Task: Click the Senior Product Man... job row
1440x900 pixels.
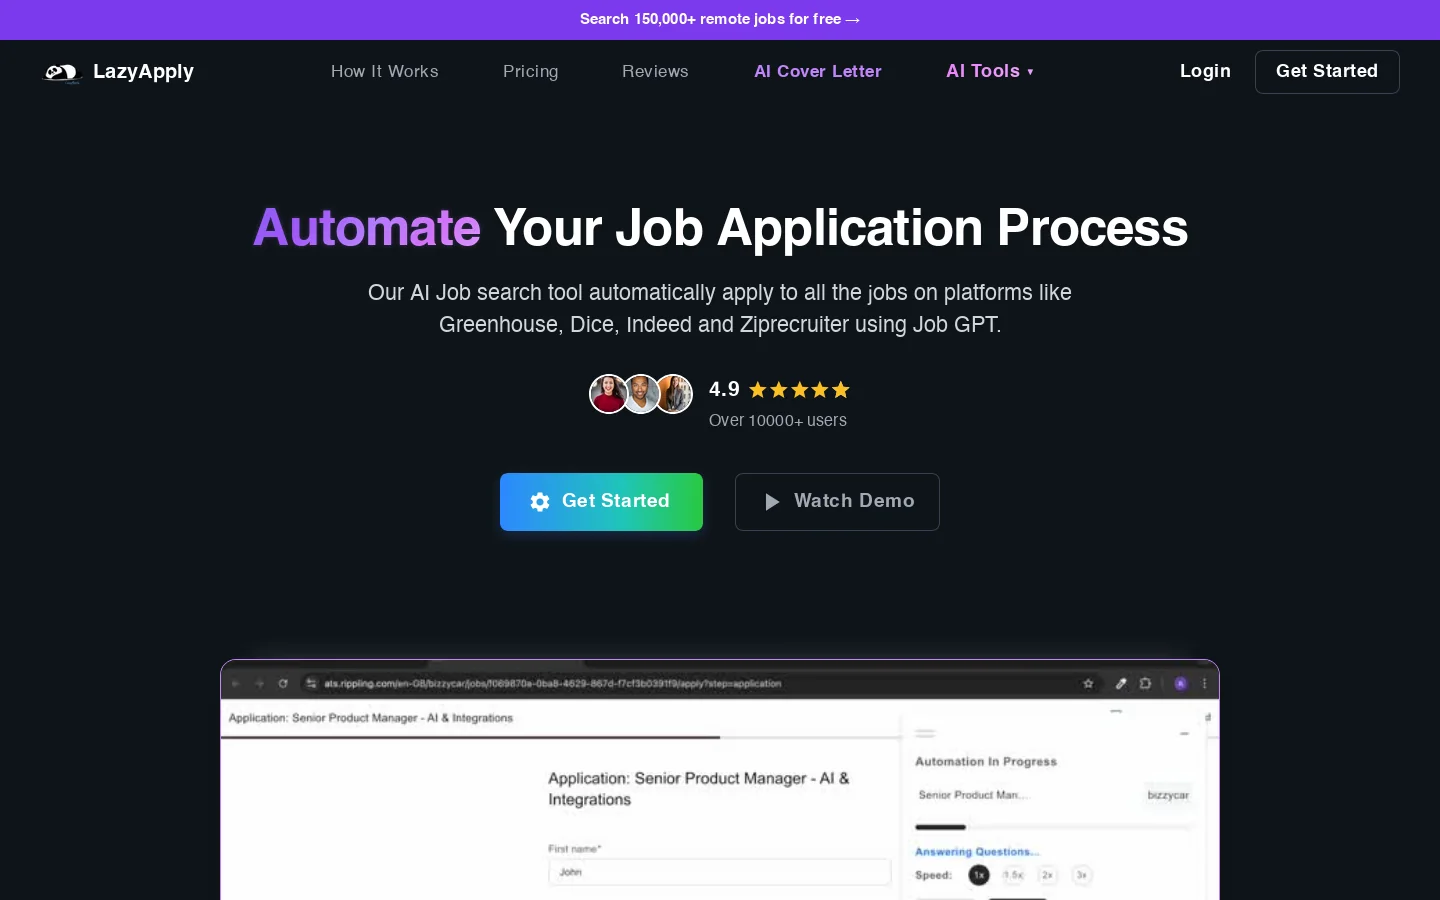Action: pos(973,795)
